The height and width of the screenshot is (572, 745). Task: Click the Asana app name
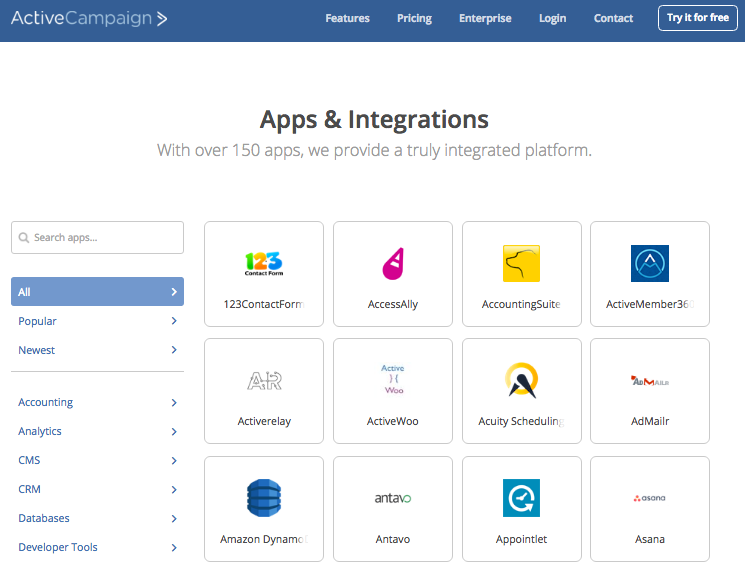click(649, 539)
